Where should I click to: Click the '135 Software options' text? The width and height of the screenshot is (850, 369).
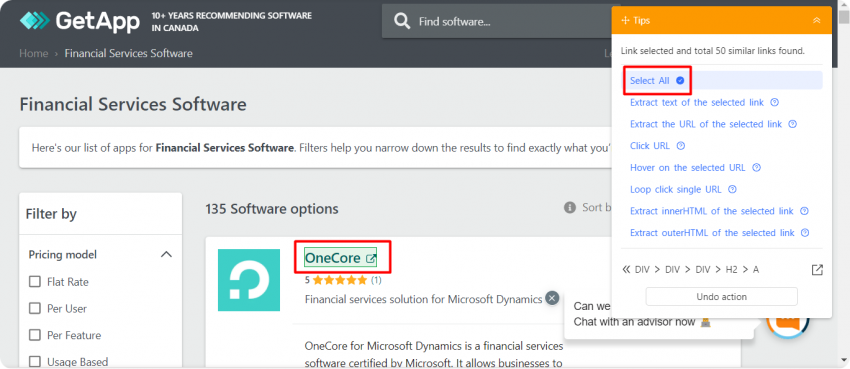pos(272,209)
